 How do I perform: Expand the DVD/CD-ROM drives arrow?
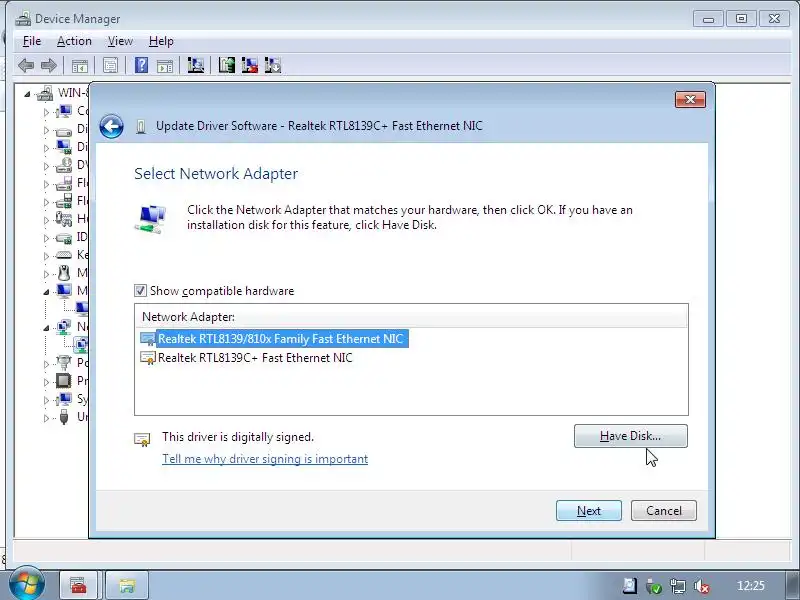(x=46, y=166)
